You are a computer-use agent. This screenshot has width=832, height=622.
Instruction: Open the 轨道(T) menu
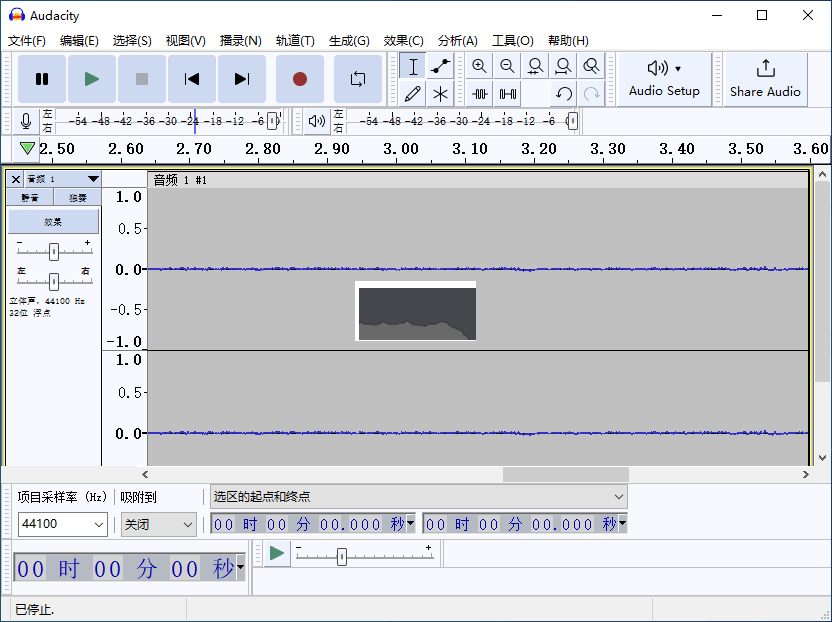(x=295, y=41)
